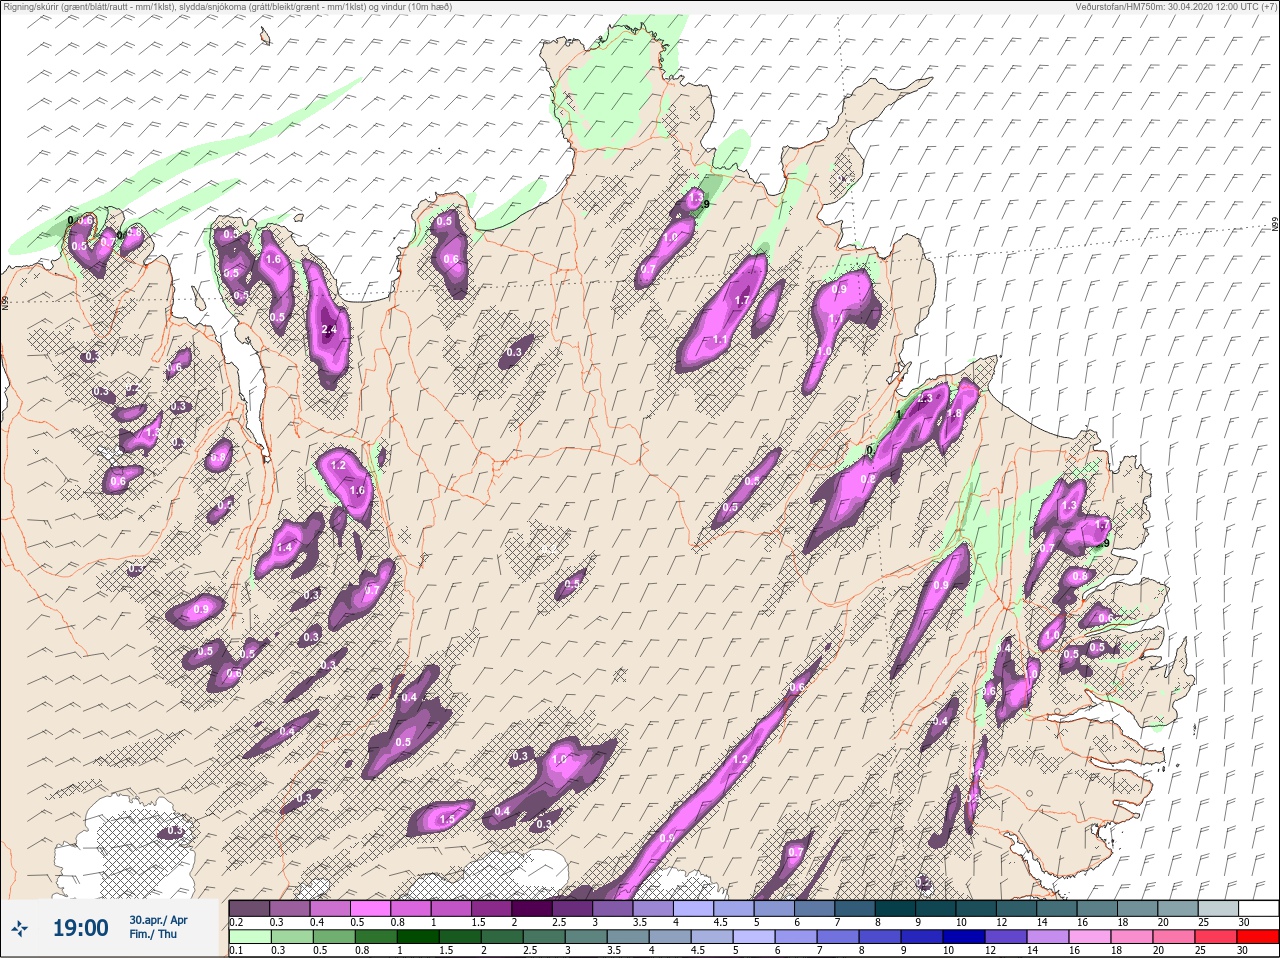Click the N99 label on the right map edge
1280x958 pixels.
[x=1275, y=225]
